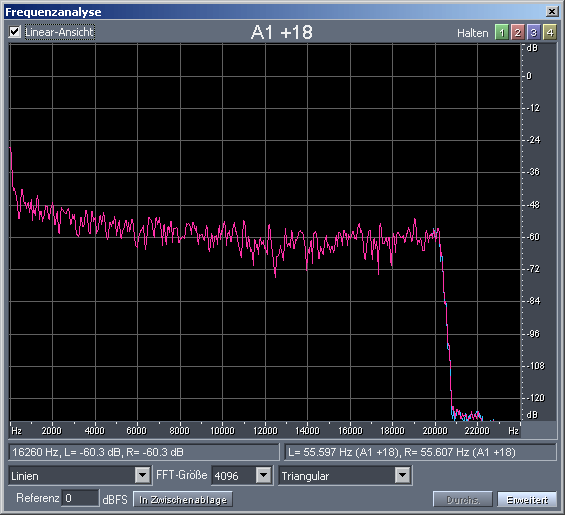The width and height of the screenshot is (565, 515).
Task: Uncheck the Linear-Ansicht checkbox
Action: pyautogui.click(x=15, y=32)
